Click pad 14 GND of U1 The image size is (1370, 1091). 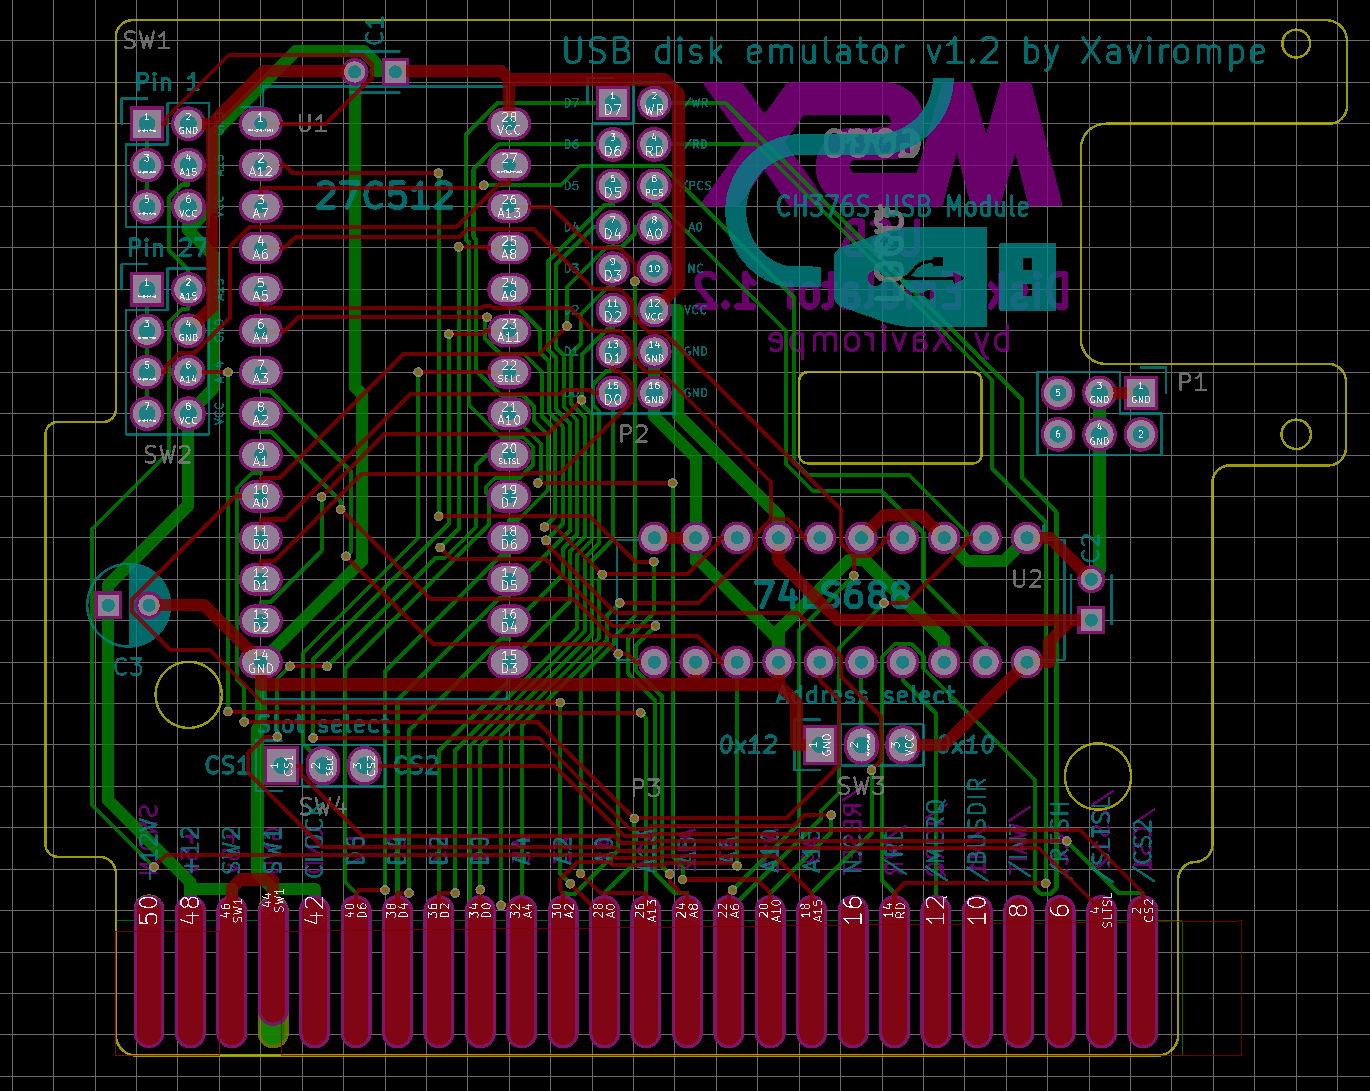(260, 661)
